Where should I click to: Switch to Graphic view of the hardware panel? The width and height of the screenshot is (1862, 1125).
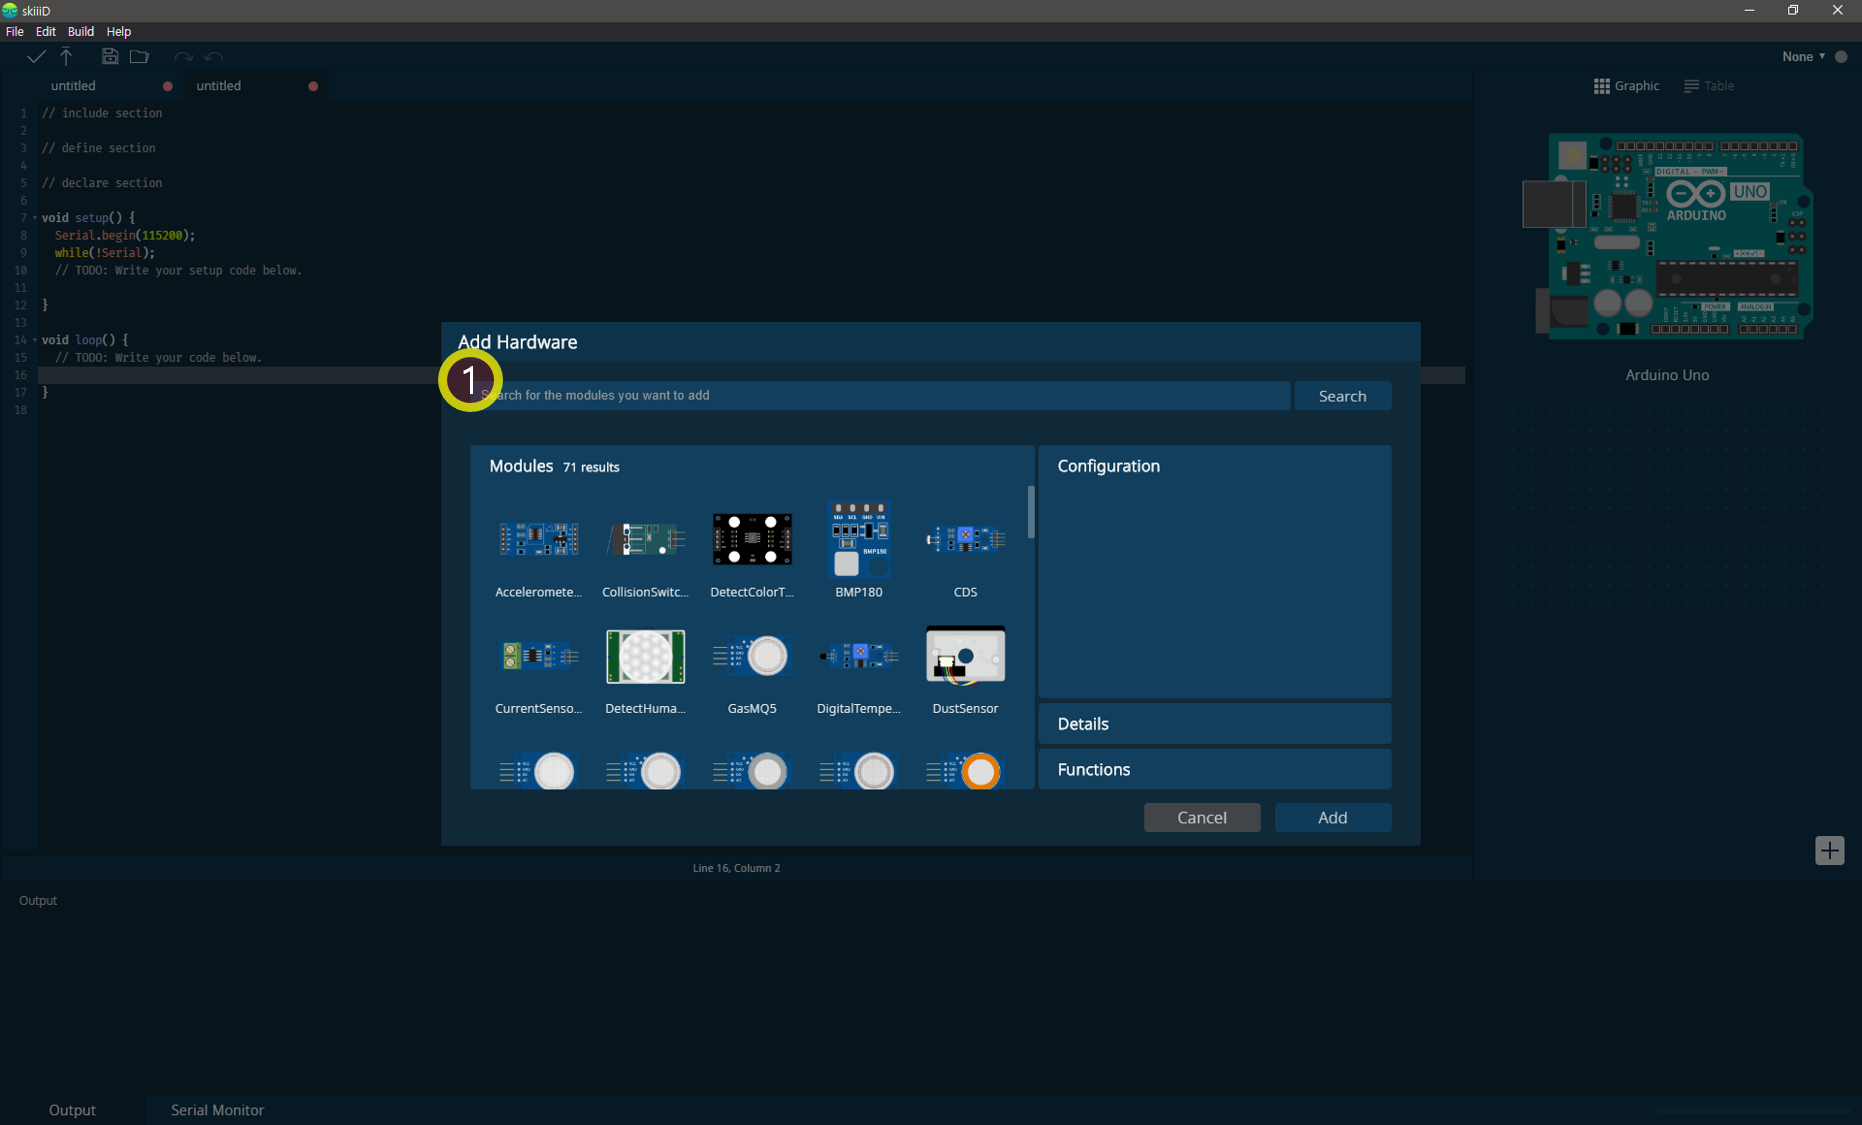coord(1626,86)
